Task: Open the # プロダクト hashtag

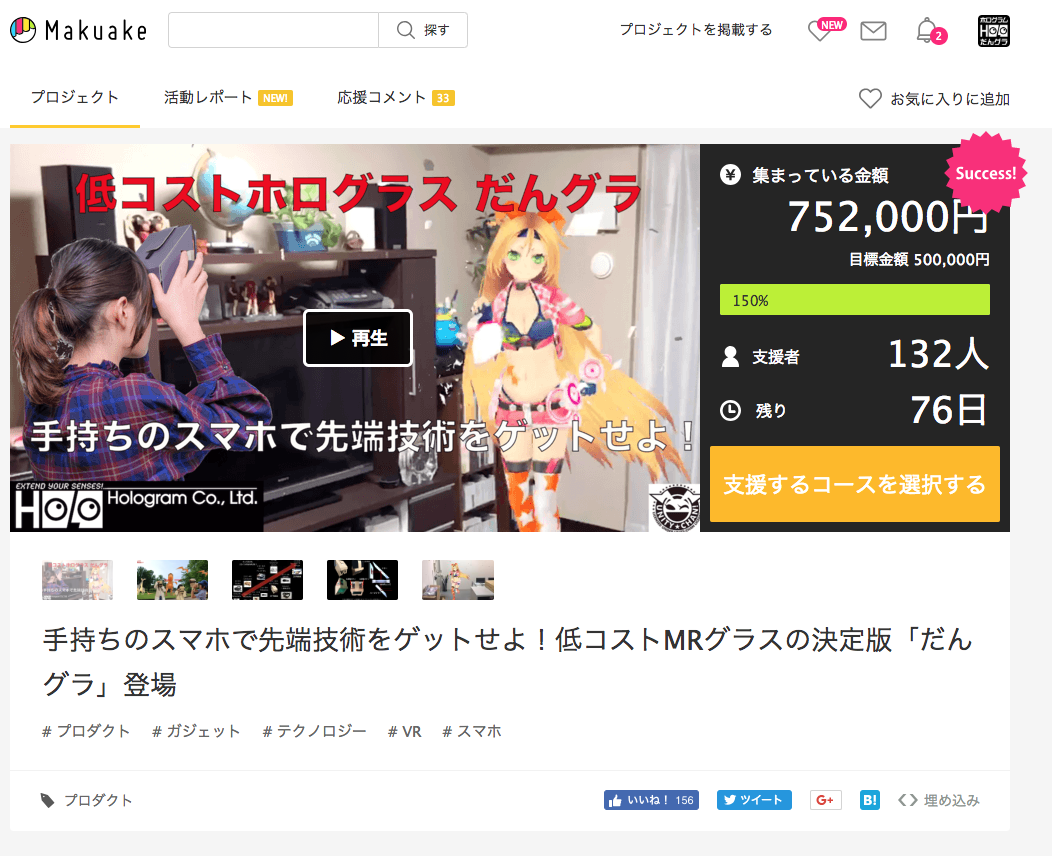Action: pos(86,731)
